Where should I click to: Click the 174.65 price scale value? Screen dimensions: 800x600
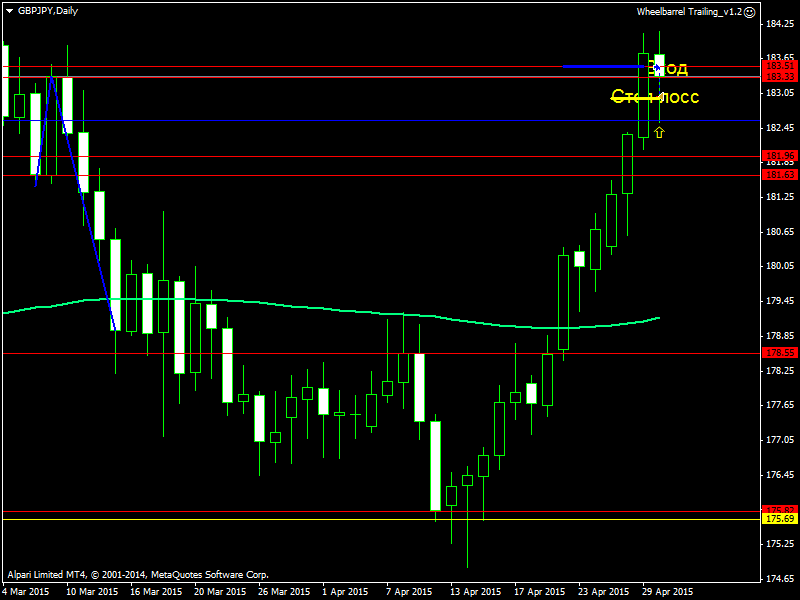pos(780,579)
